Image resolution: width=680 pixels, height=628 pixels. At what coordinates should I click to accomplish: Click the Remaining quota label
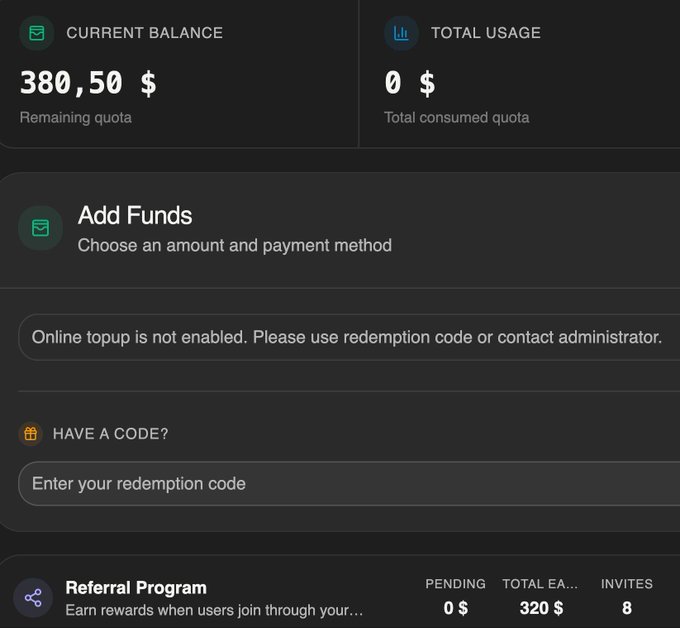click(x=75, y=118)
